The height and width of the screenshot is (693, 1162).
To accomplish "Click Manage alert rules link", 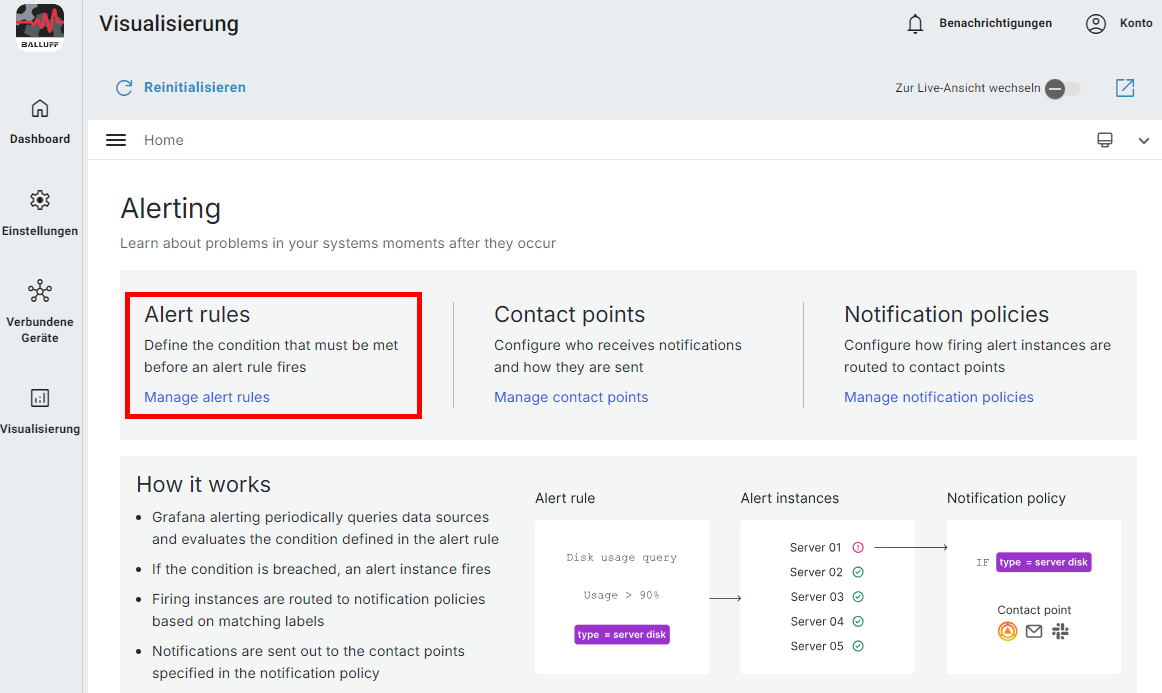I will 207,397.
